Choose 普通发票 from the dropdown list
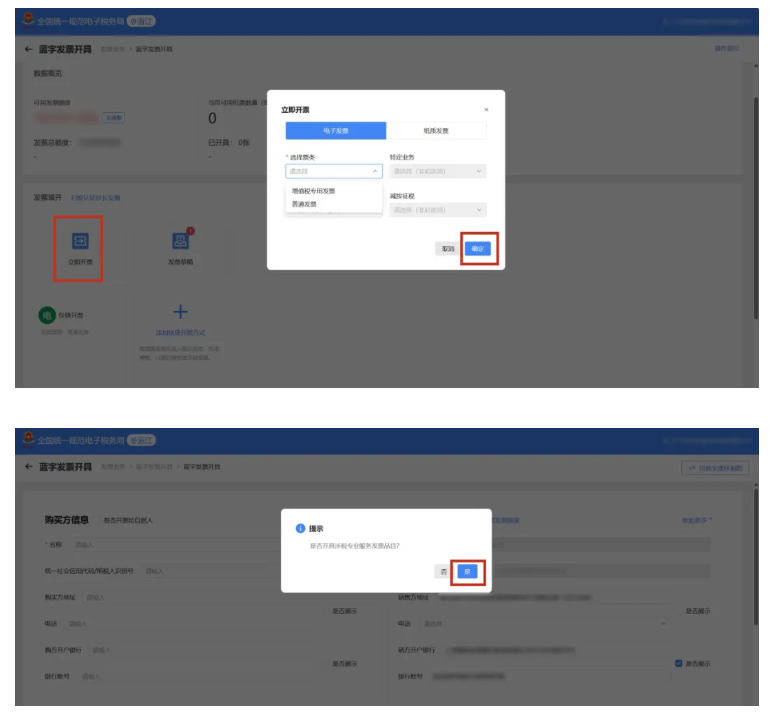Screen dimensions: 773x712 (x=304, y=204)
